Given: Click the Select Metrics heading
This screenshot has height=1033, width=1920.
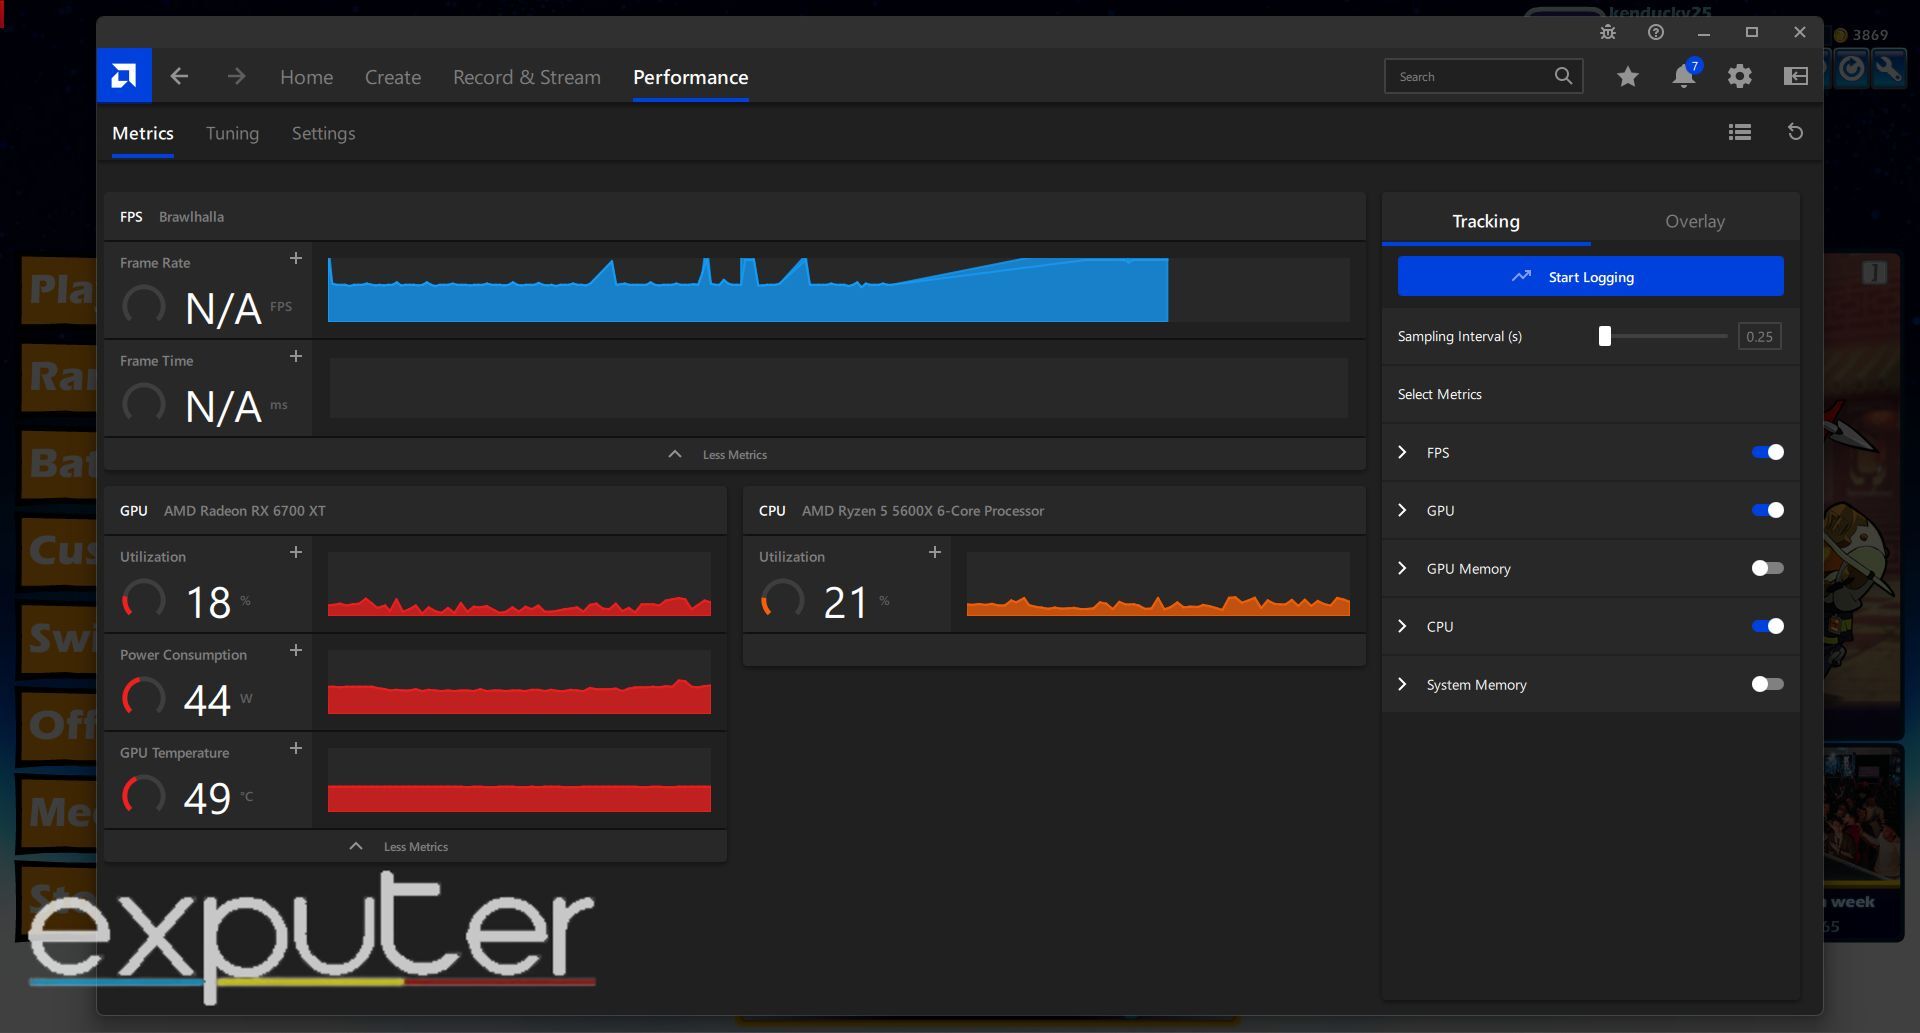Looking at the screenshot, I should point(1440,394).
